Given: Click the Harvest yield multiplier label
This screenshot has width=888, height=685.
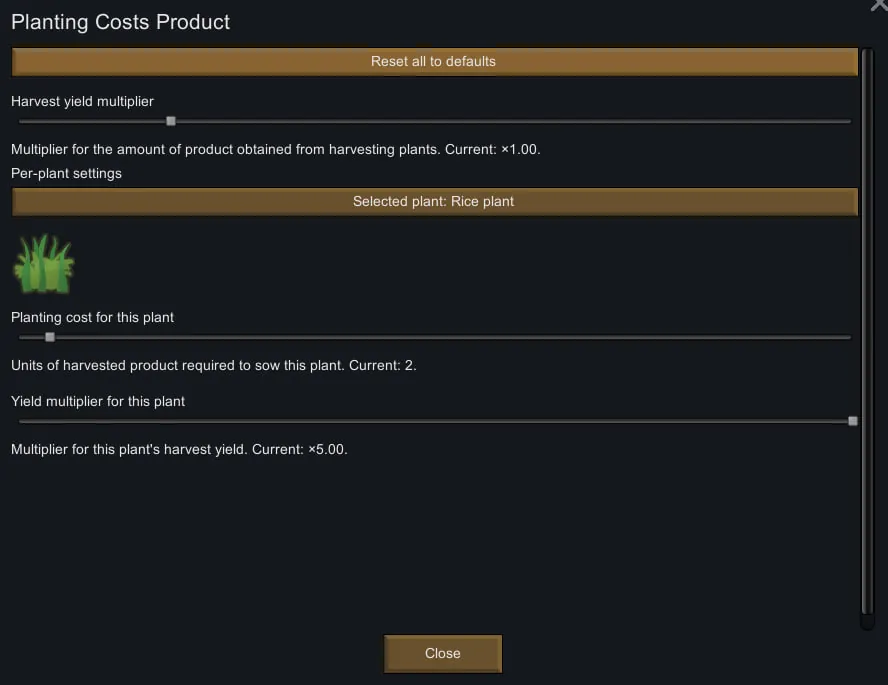Looking at the screenshot, I should pos(82,101).
